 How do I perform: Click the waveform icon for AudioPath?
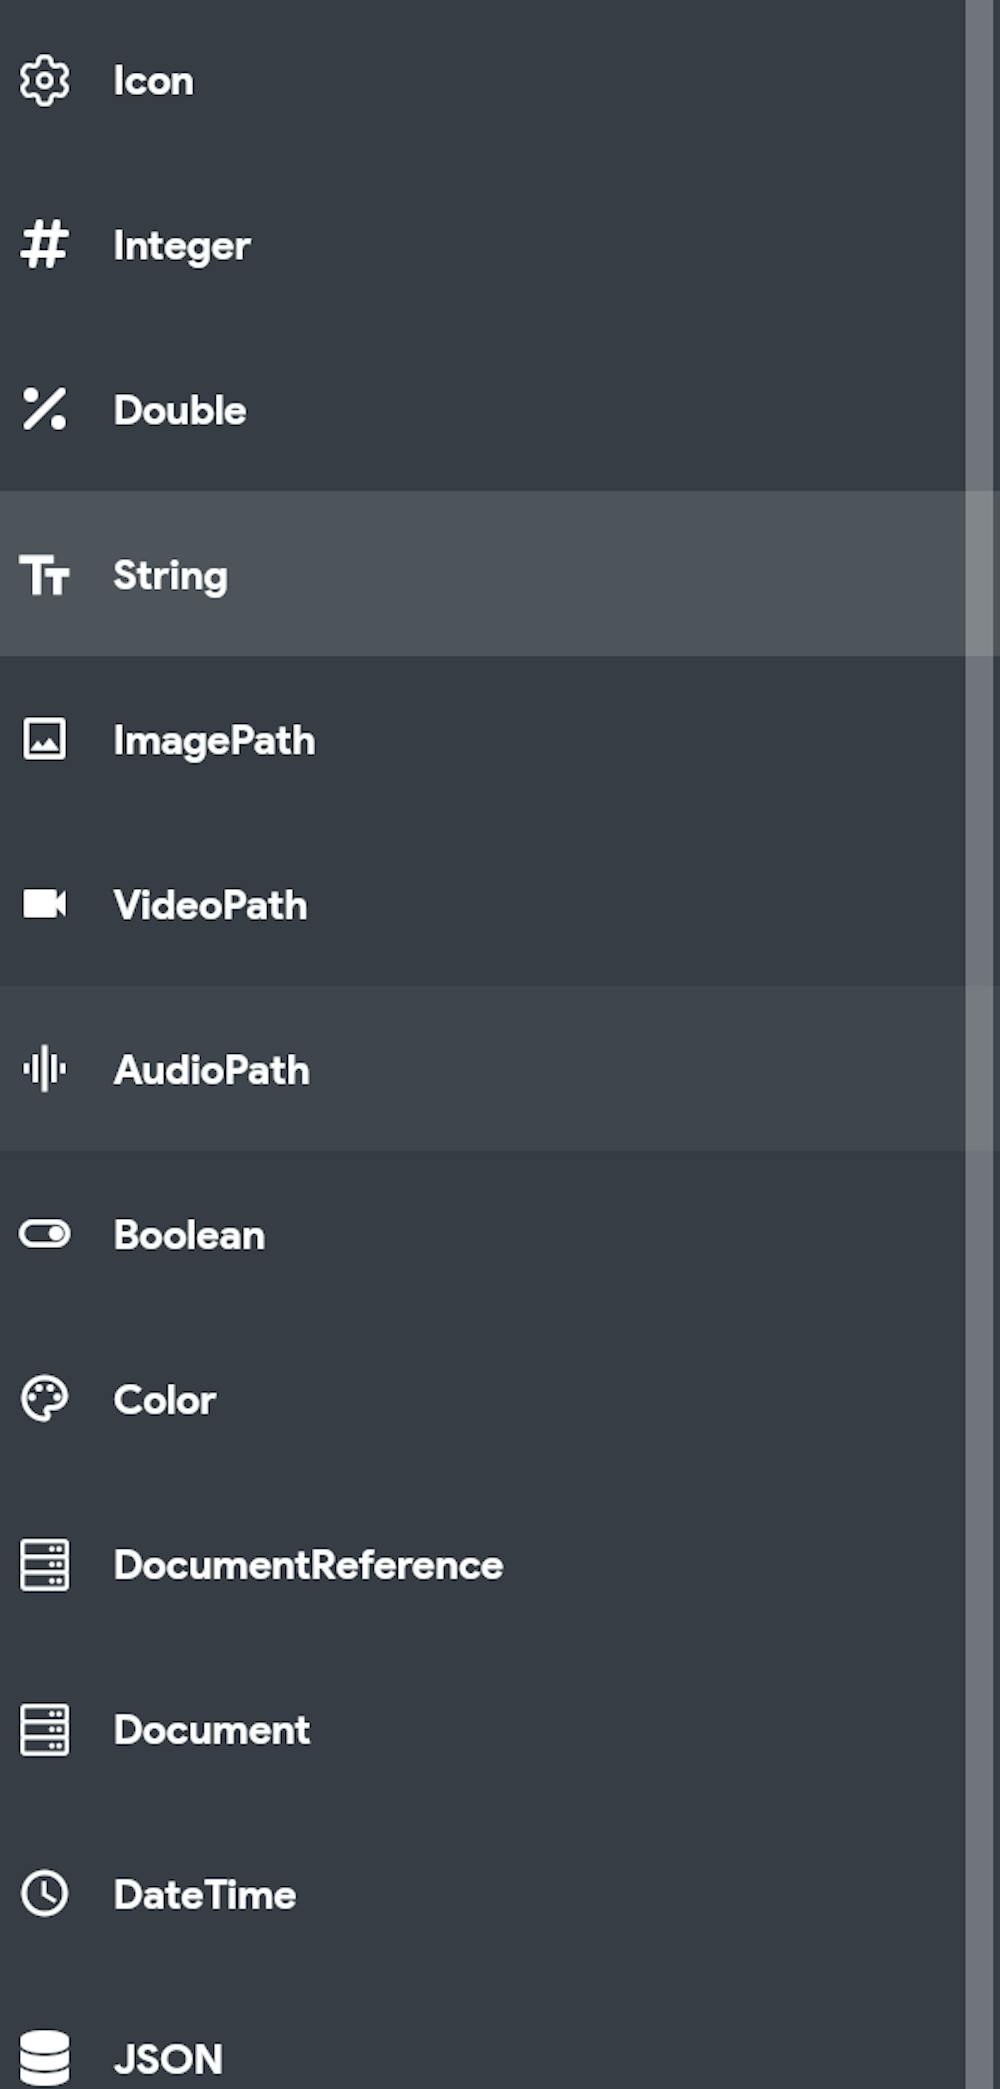point(45,1069)
